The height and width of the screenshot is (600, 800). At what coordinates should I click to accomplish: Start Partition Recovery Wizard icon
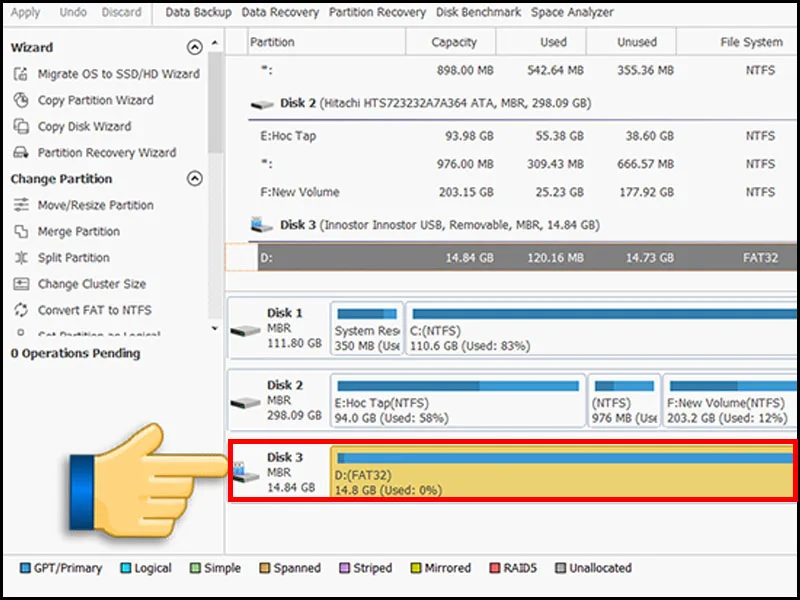tap(21, 153)
